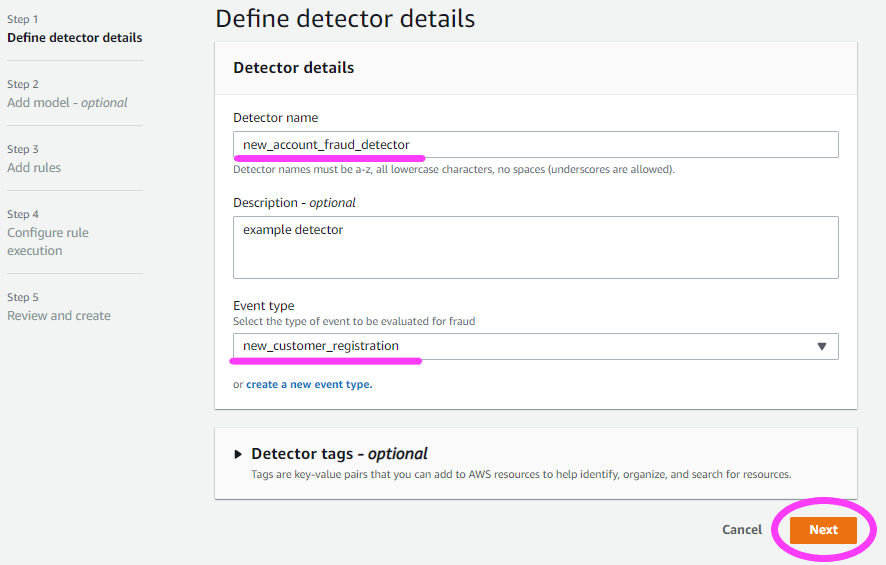Click the Description text area

[x=536, y=247]
